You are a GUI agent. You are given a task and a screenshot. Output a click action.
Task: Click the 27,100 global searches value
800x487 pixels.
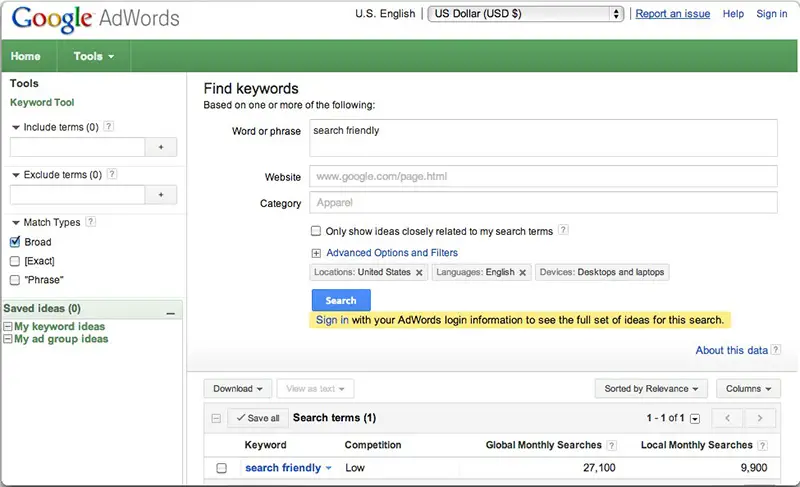coord(599,468)
